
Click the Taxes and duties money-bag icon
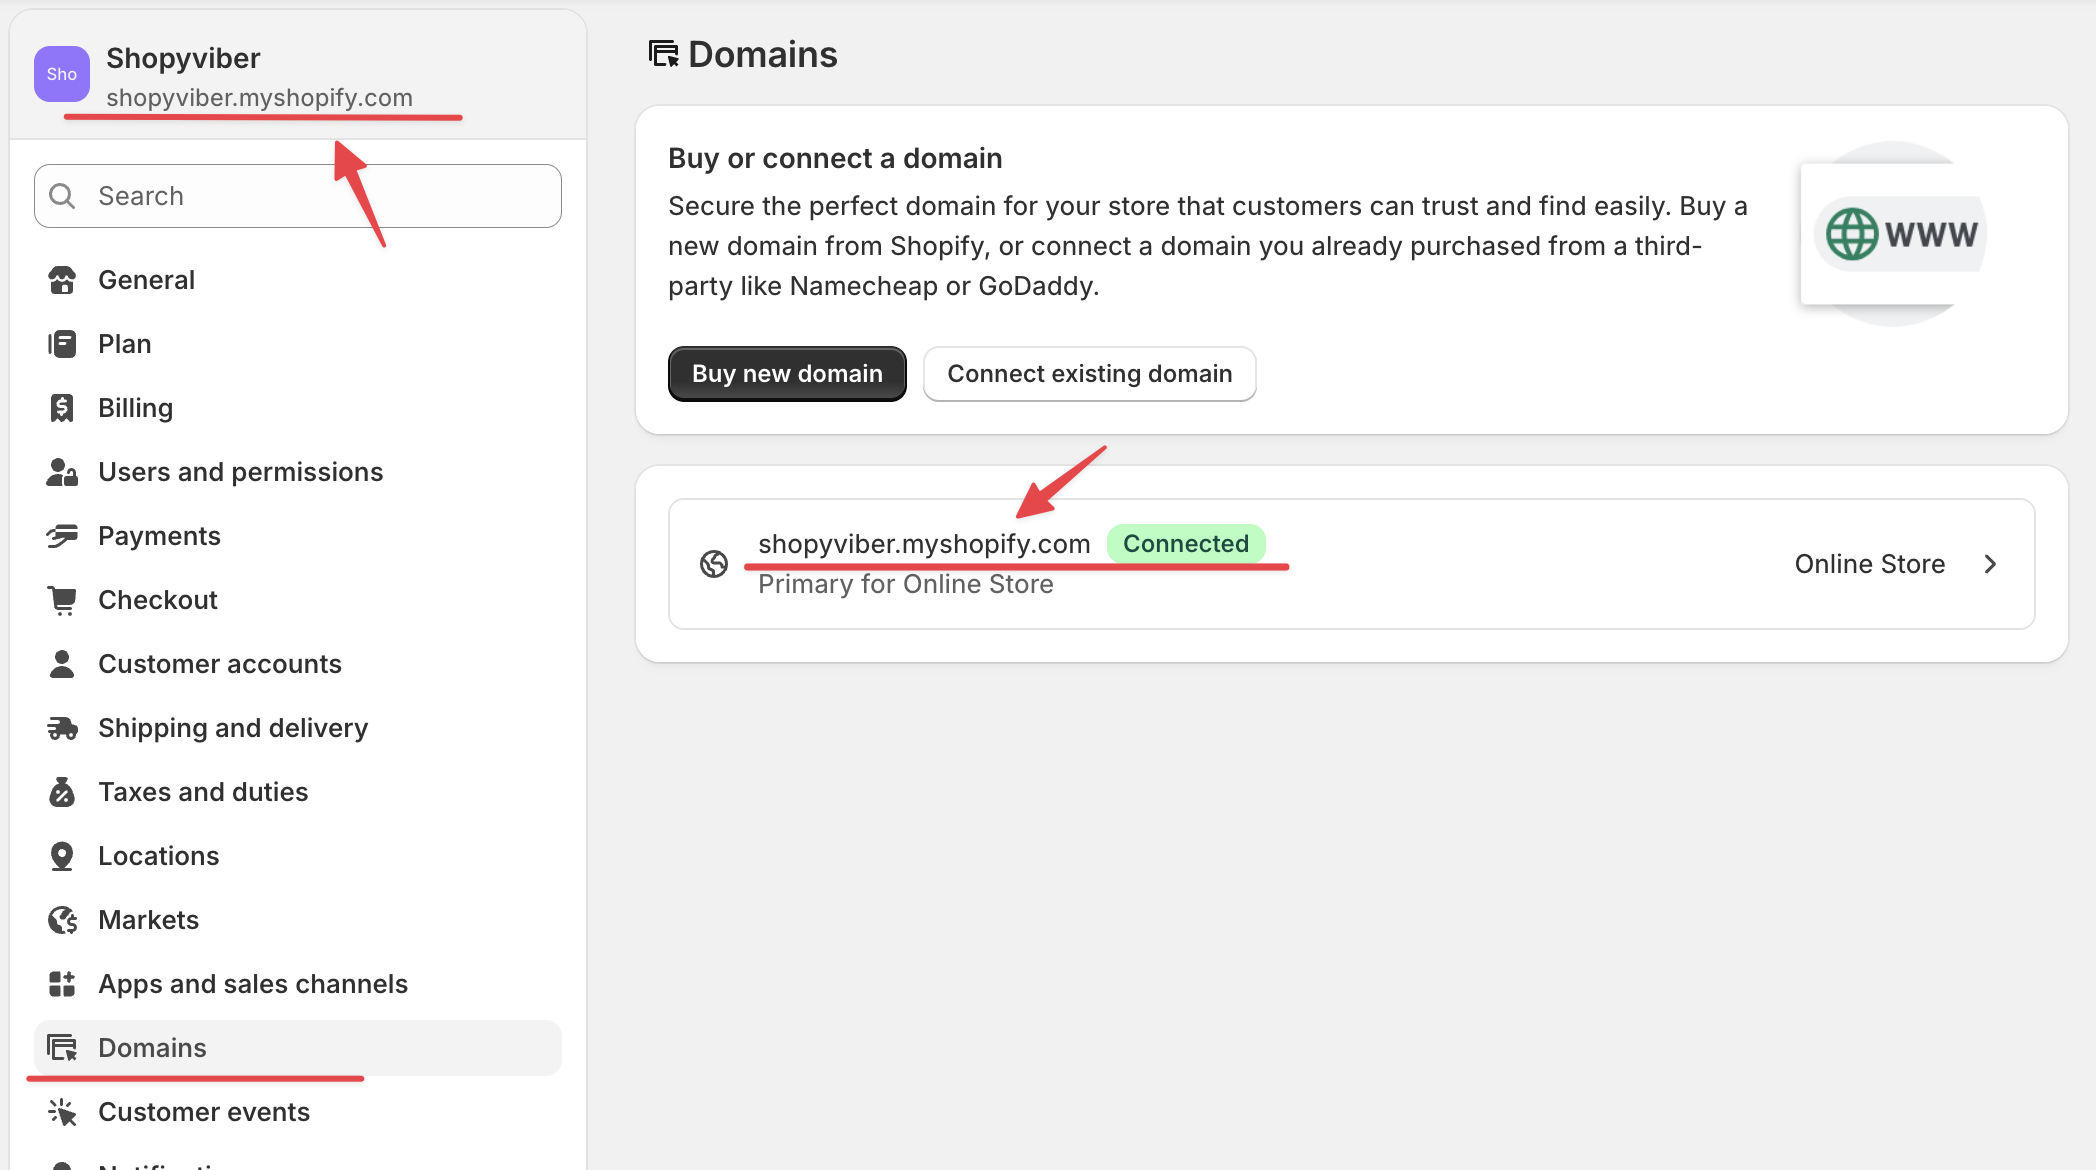pyautogui.click(x=62, y=791)
